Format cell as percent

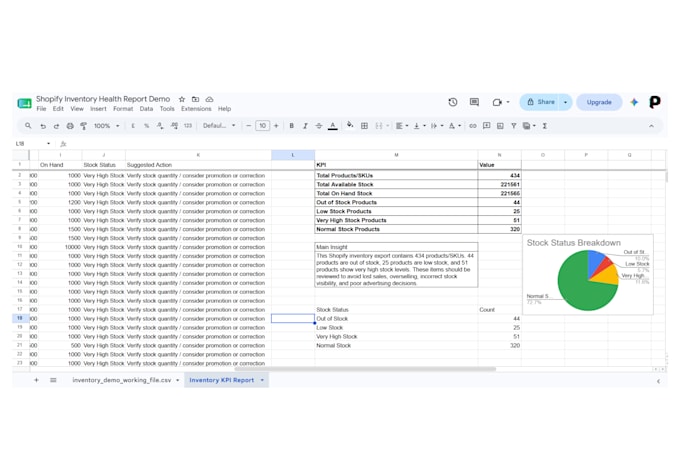(147, 126)
